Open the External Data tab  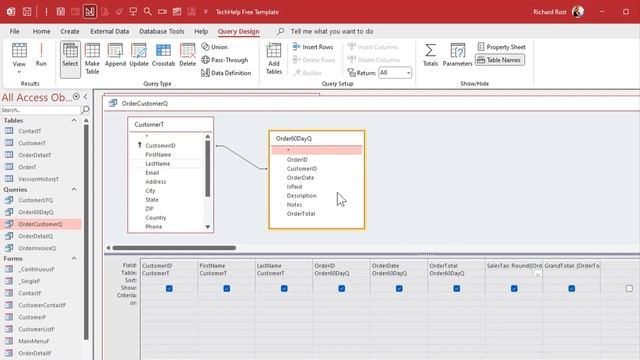(x=109, y=31)
